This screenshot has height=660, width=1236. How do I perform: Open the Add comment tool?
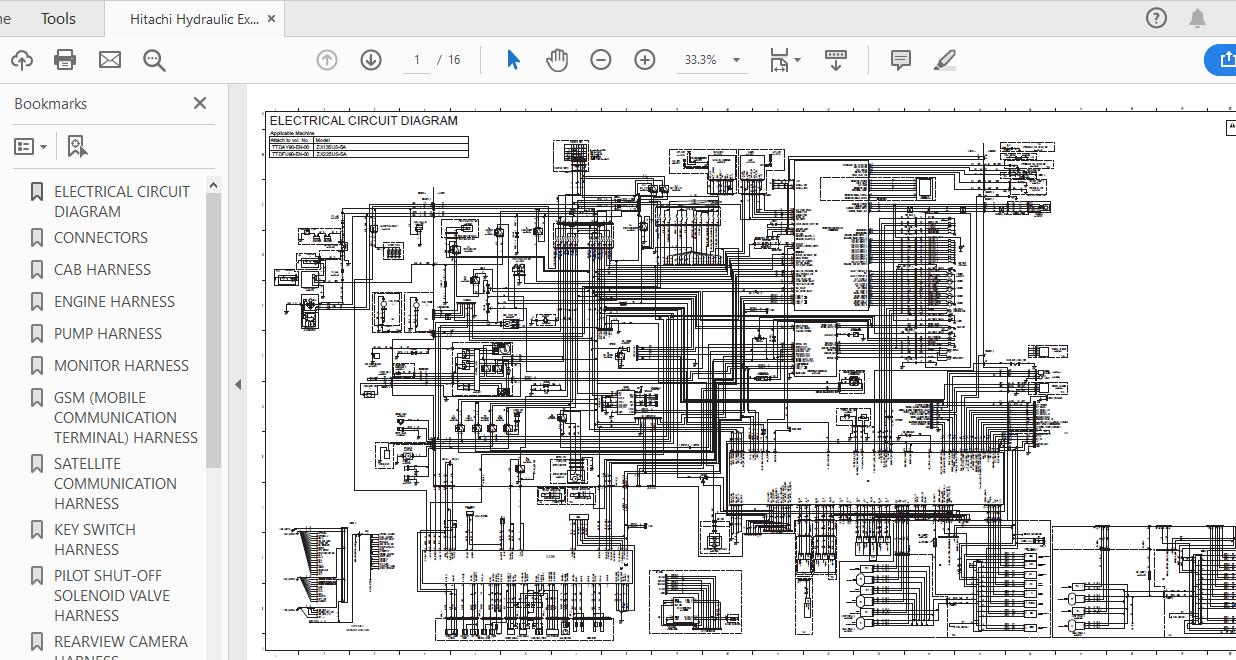[x=900, y=60]
